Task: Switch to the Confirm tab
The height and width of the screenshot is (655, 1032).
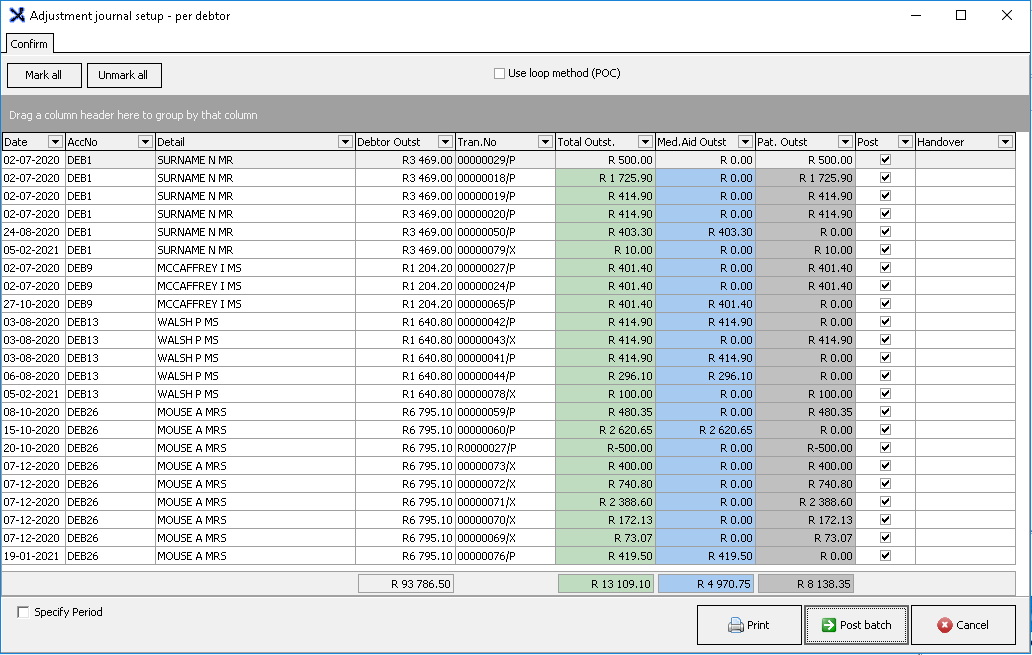Action: (29, 44)
